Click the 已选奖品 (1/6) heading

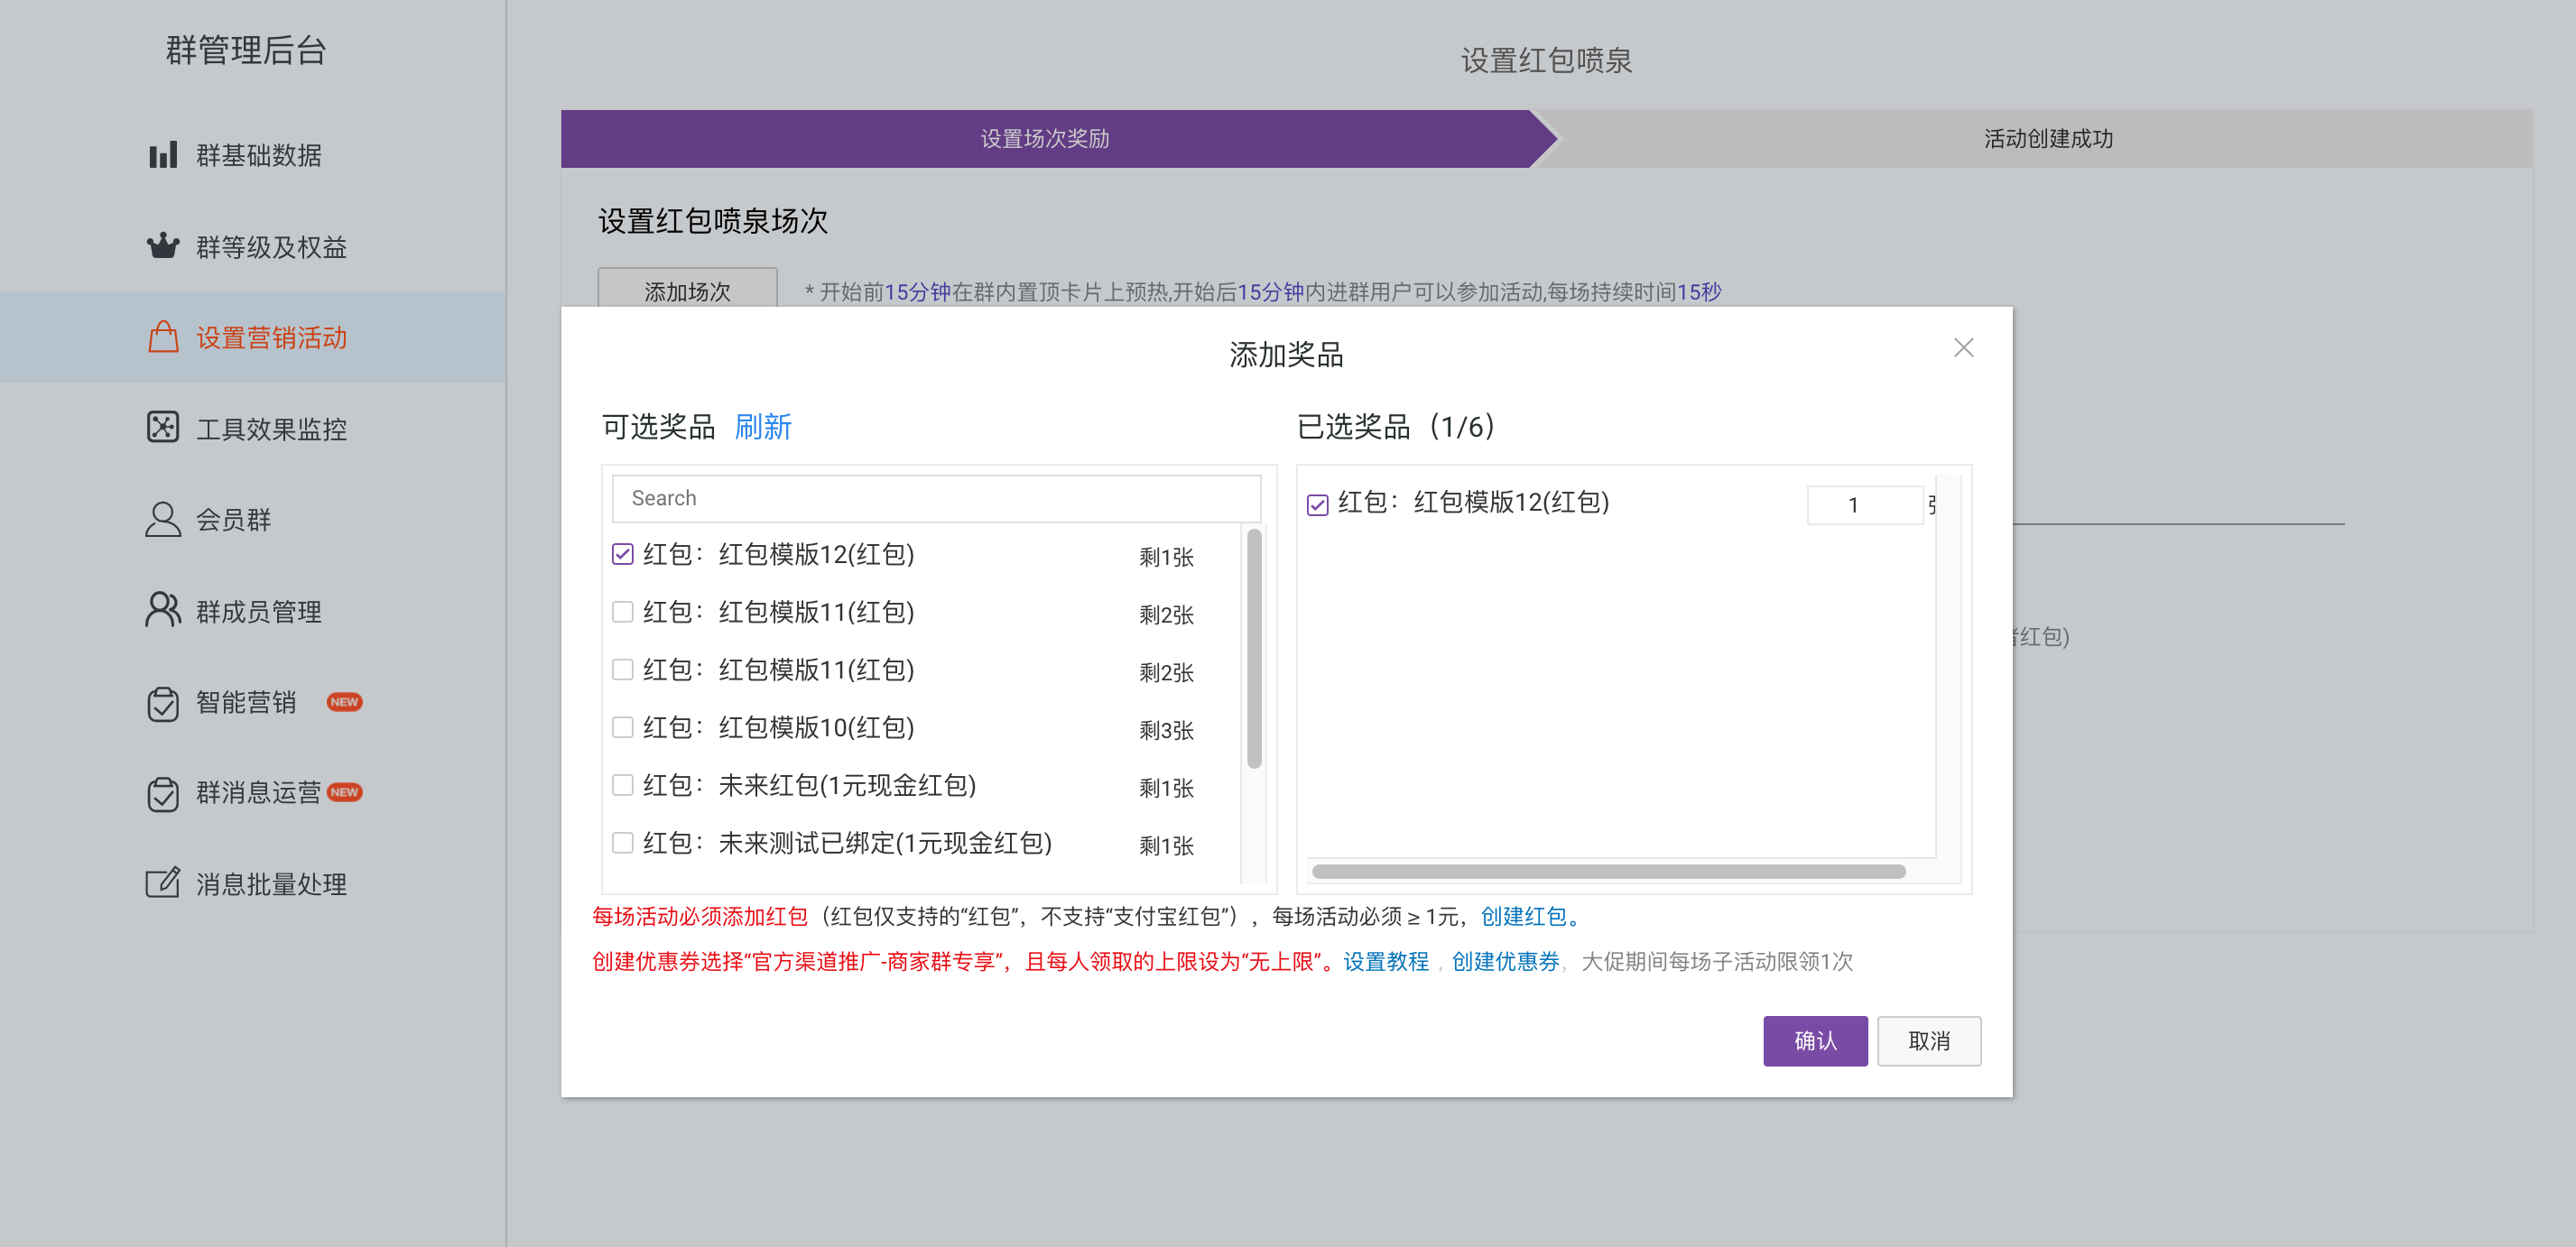[x=1396, y=427]
